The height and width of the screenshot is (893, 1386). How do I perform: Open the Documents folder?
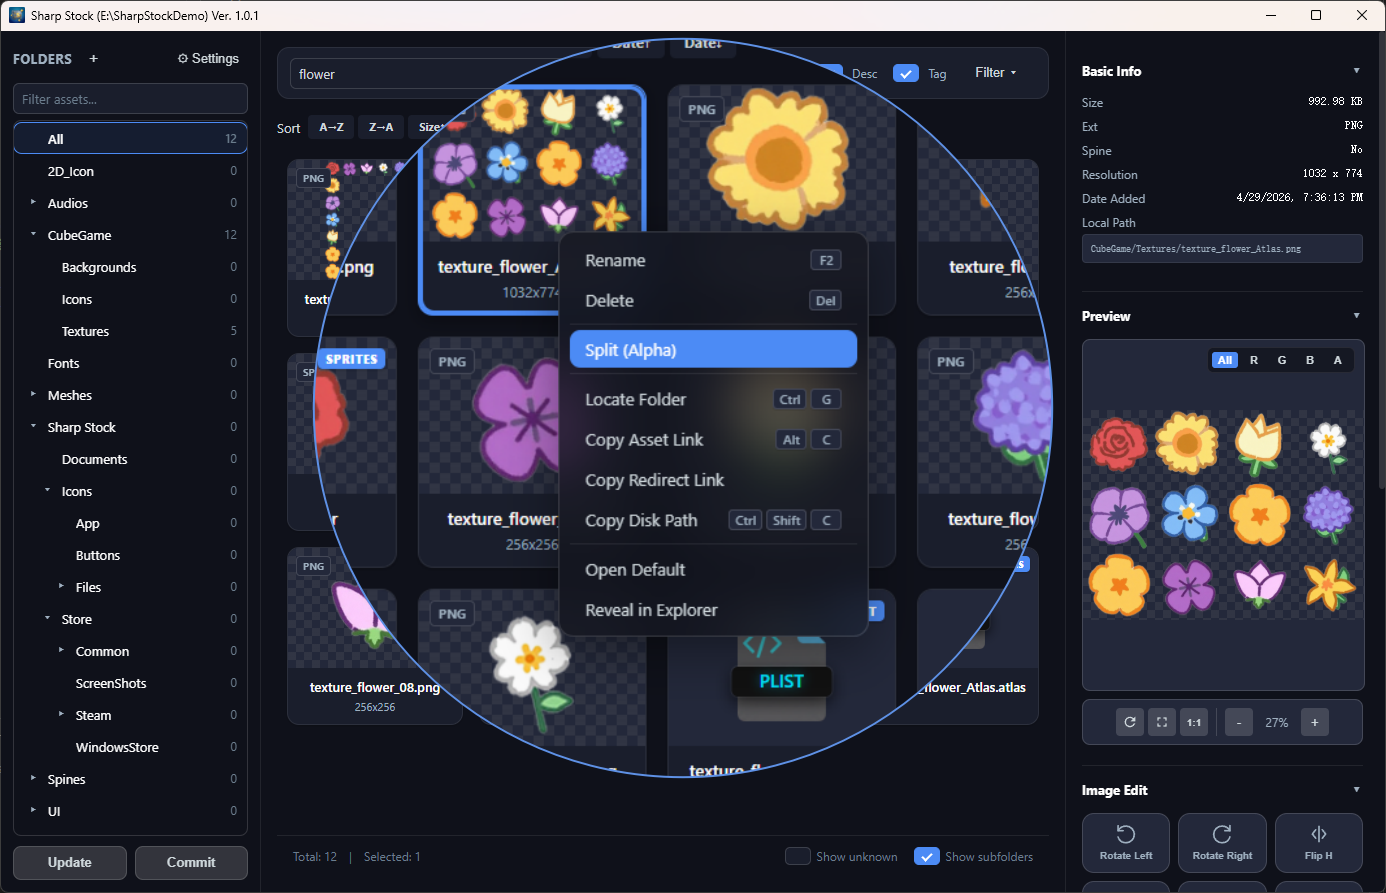pyautogui.click(x=130, y=459)
